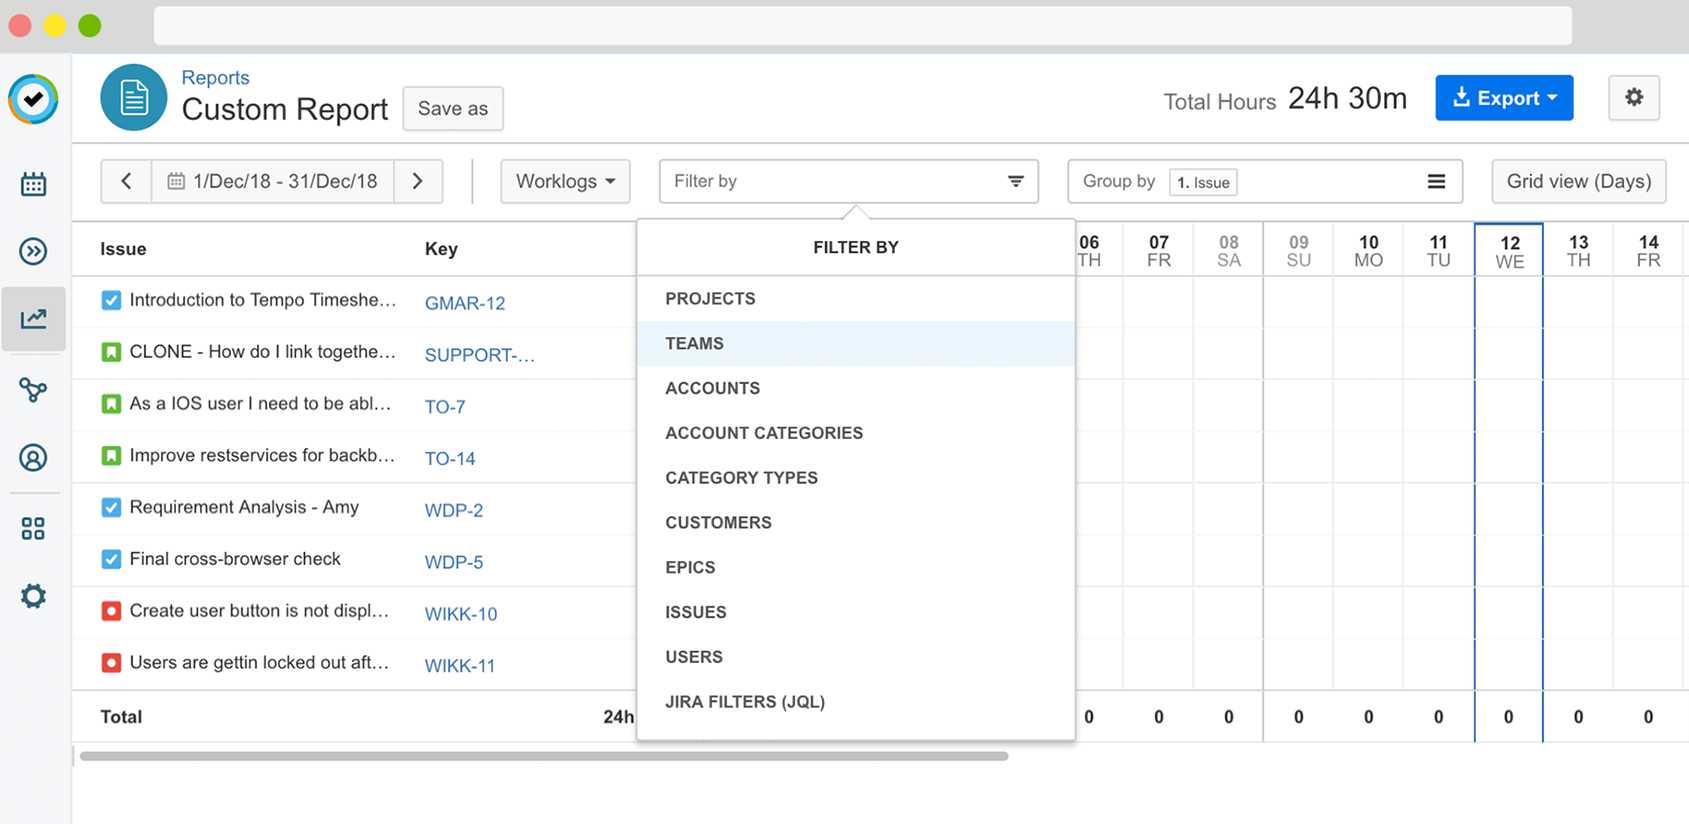Click the story icon for CLONE issue
The width and height of the screenshot is (1689, 824).
tap(111, 352)
